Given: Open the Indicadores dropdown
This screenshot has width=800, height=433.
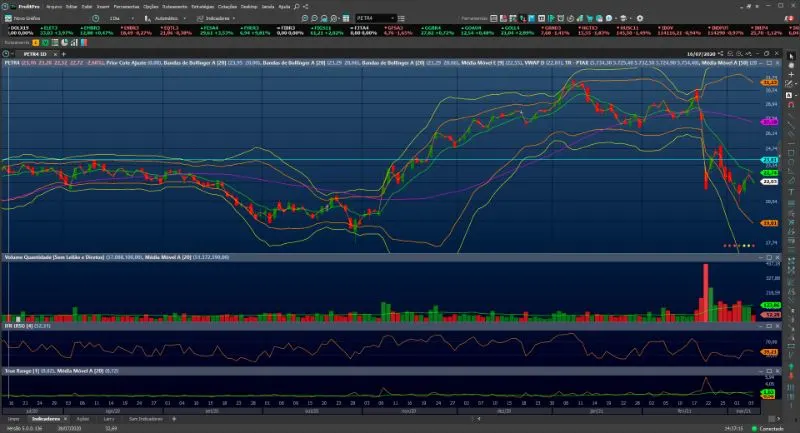Looking at the screenshot, I should click(216, 18).
